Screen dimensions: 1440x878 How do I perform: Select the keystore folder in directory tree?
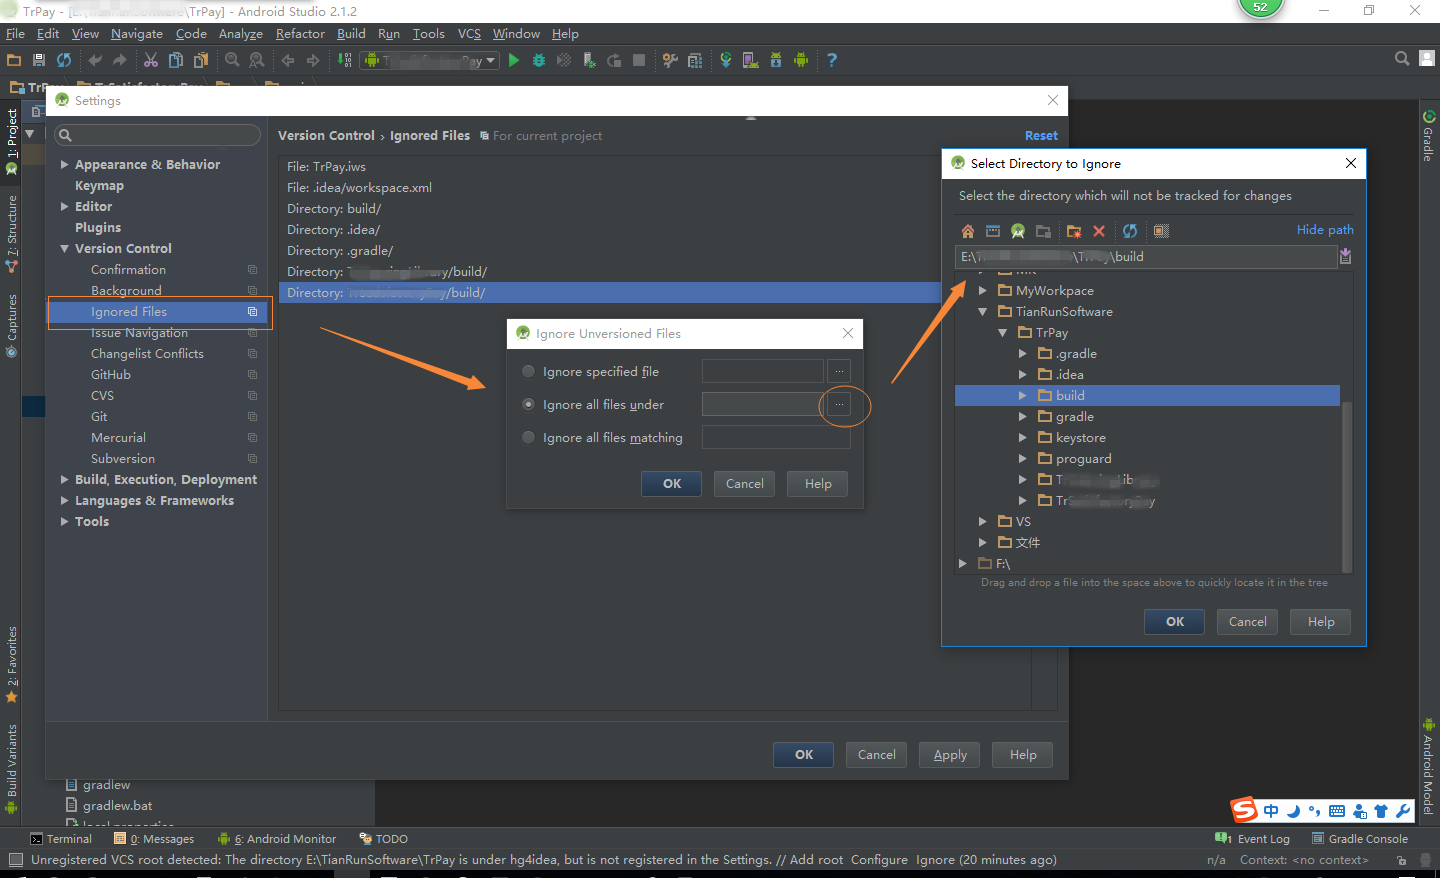1080,437
